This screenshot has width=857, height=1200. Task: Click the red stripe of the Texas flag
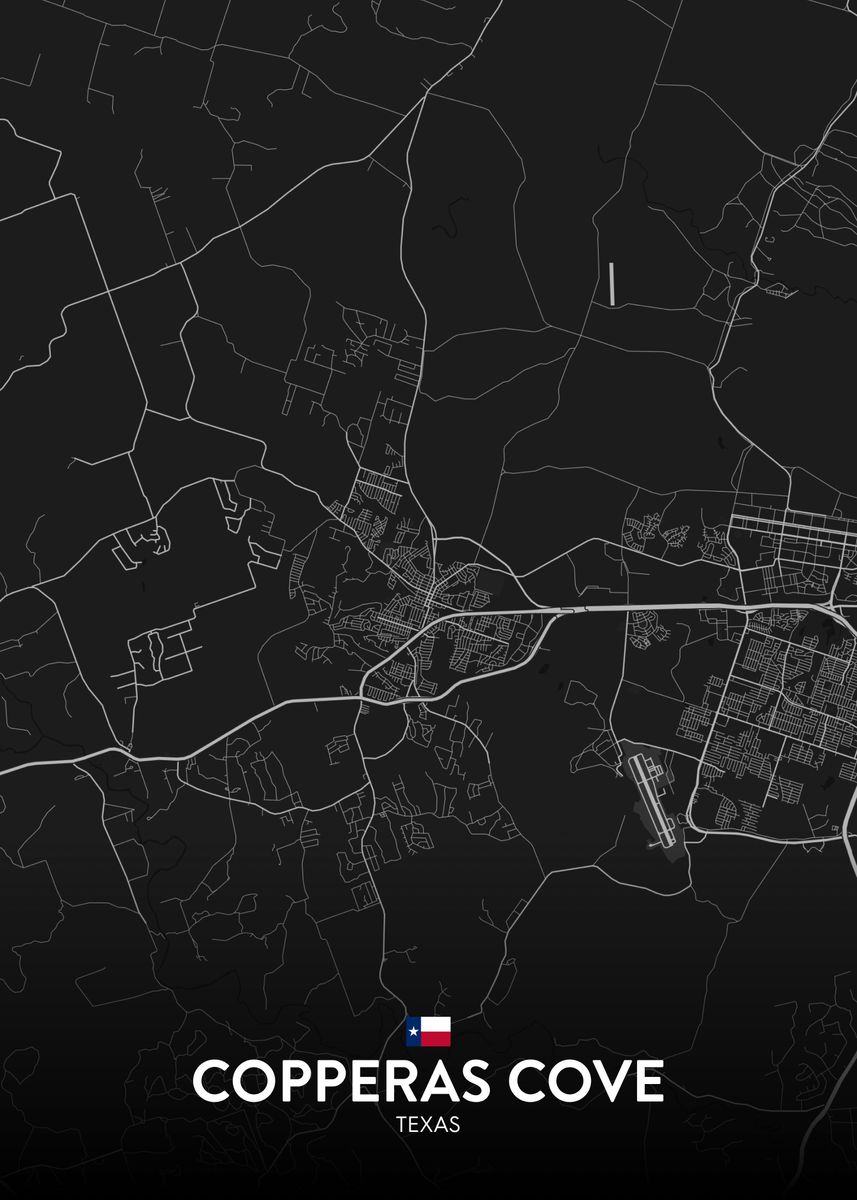coord(436,1038)
